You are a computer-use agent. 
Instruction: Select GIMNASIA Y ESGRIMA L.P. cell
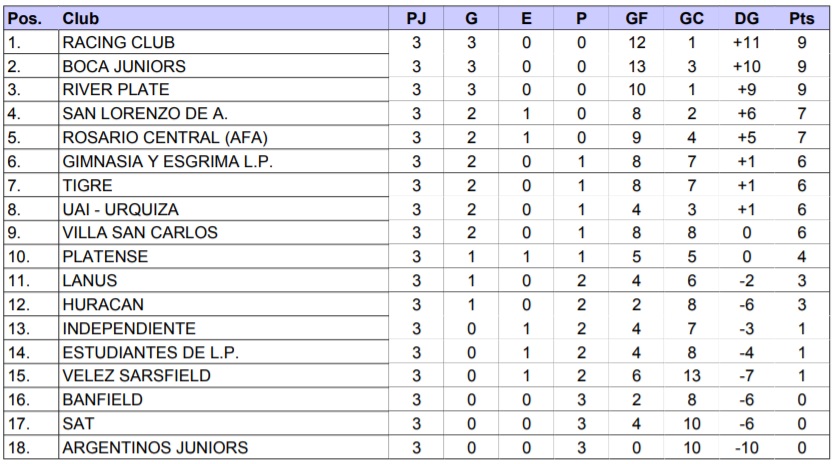167,162
